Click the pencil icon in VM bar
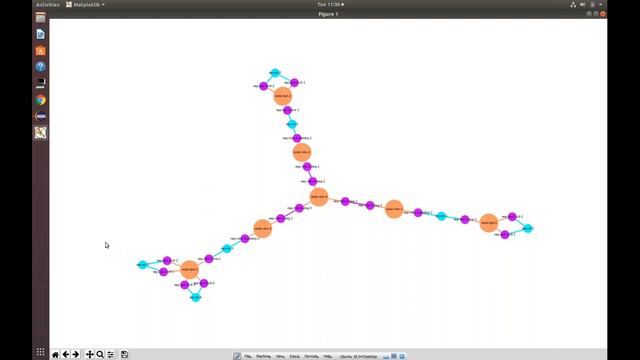The image size is (640, 360). [237, 356]
